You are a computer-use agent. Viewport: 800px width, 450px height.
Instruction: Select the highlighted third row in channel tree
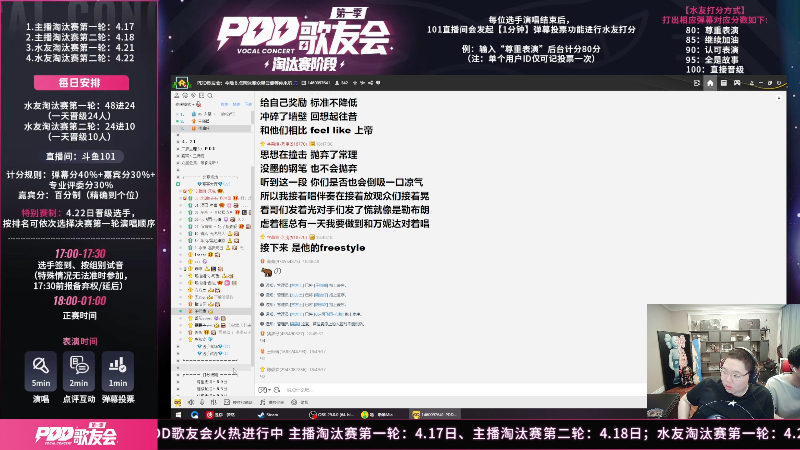(212, 129)
